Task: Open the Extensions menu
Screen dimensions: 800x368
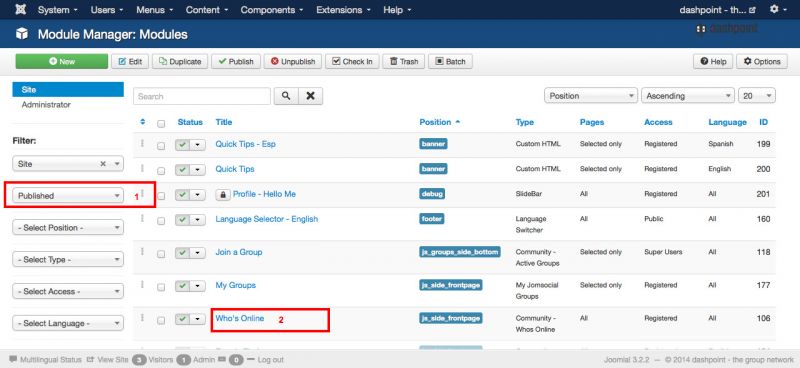Action: pos(342,10)
